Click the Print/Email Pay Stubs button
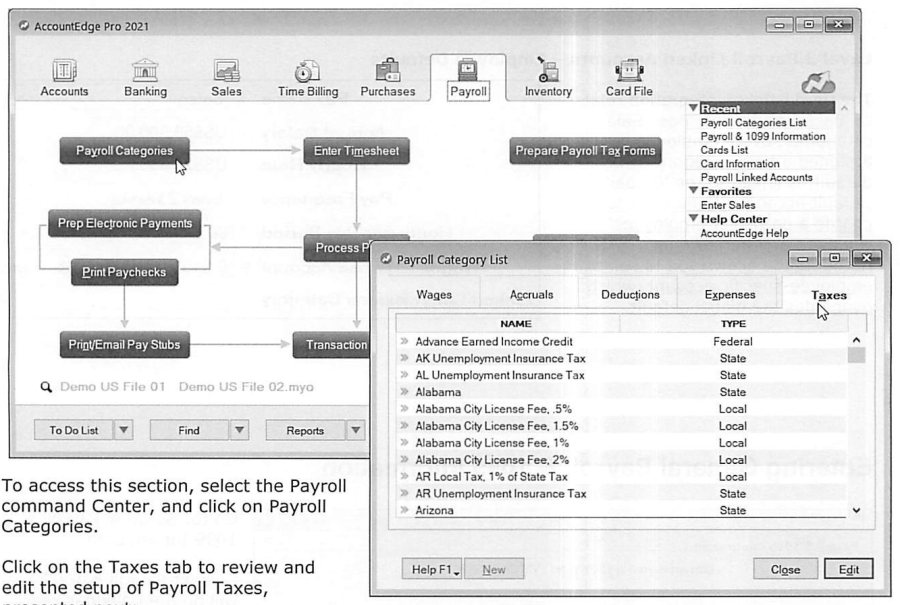Viewport: 900px width, 605px height. tap(125, 344)
